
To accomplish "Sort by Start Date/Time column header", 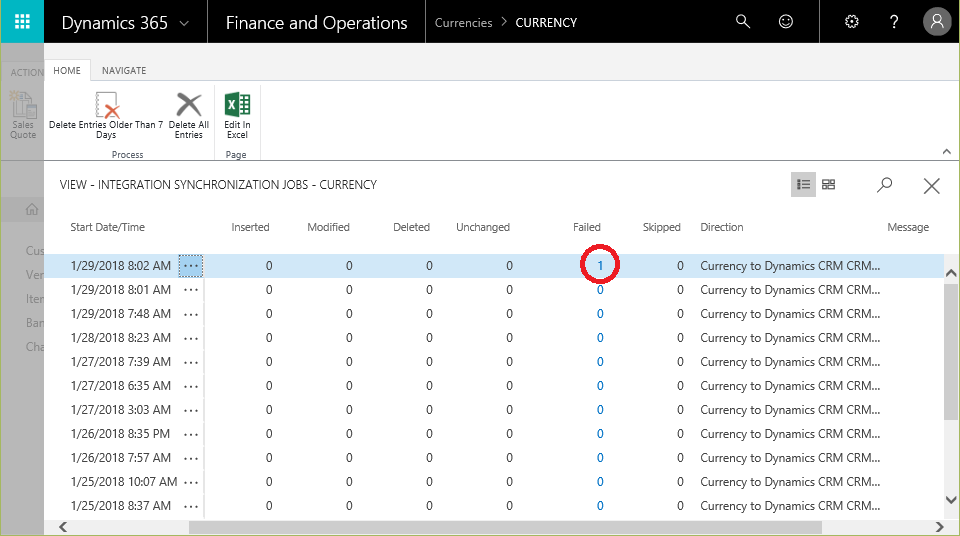I will pyautogui.click(x=108, y=227).
